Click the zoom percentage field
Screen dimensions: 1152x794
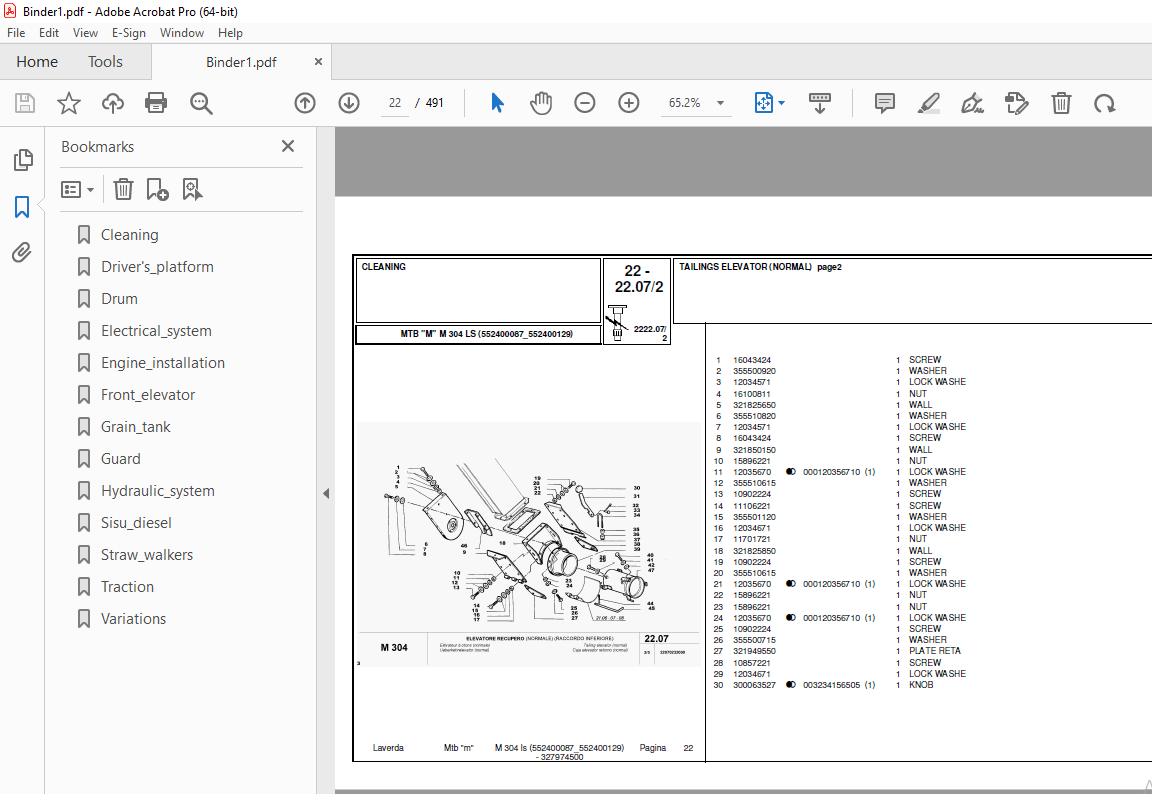point(685,103)
